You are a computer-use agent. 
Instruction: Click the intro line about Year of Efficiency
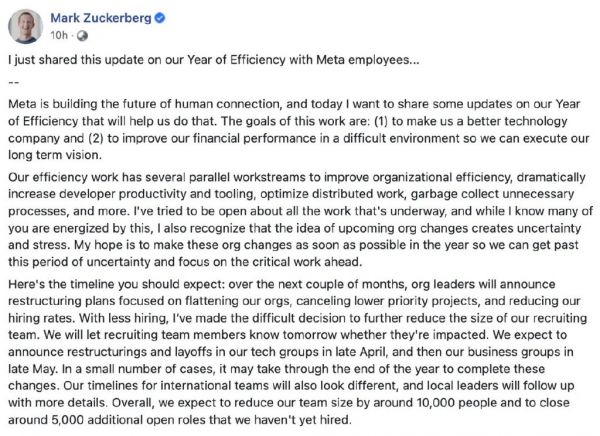[x=198, y=60]
